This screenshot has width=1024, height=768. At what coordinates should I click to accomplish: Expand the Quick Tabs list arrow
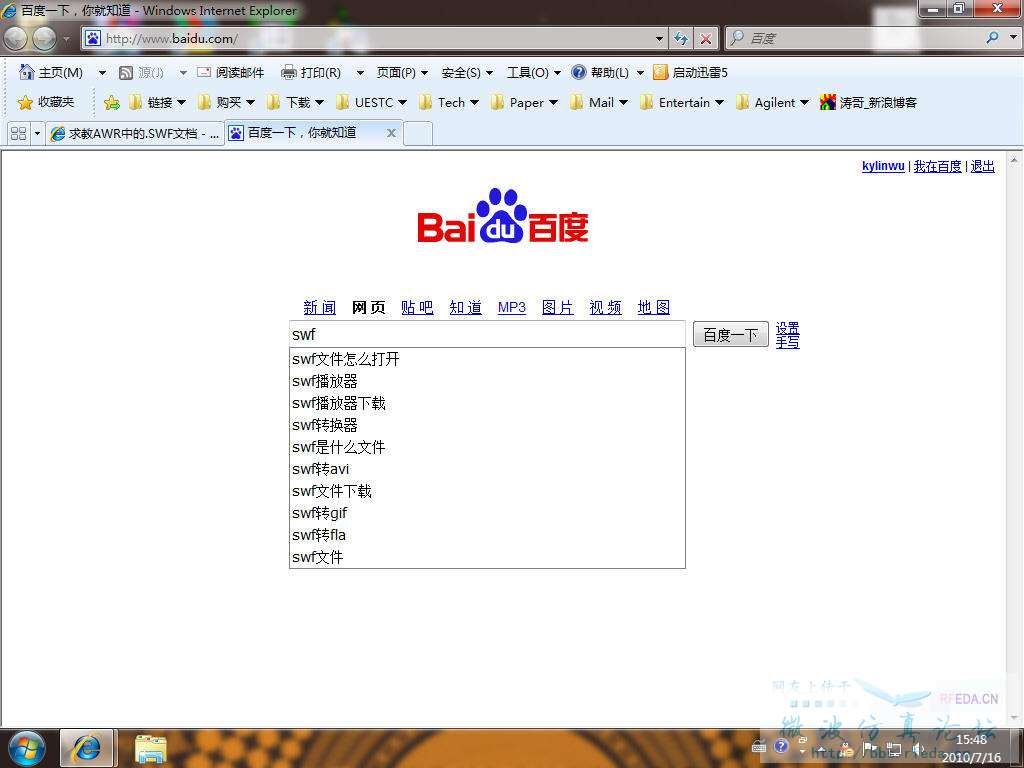(x=37, y=133)
